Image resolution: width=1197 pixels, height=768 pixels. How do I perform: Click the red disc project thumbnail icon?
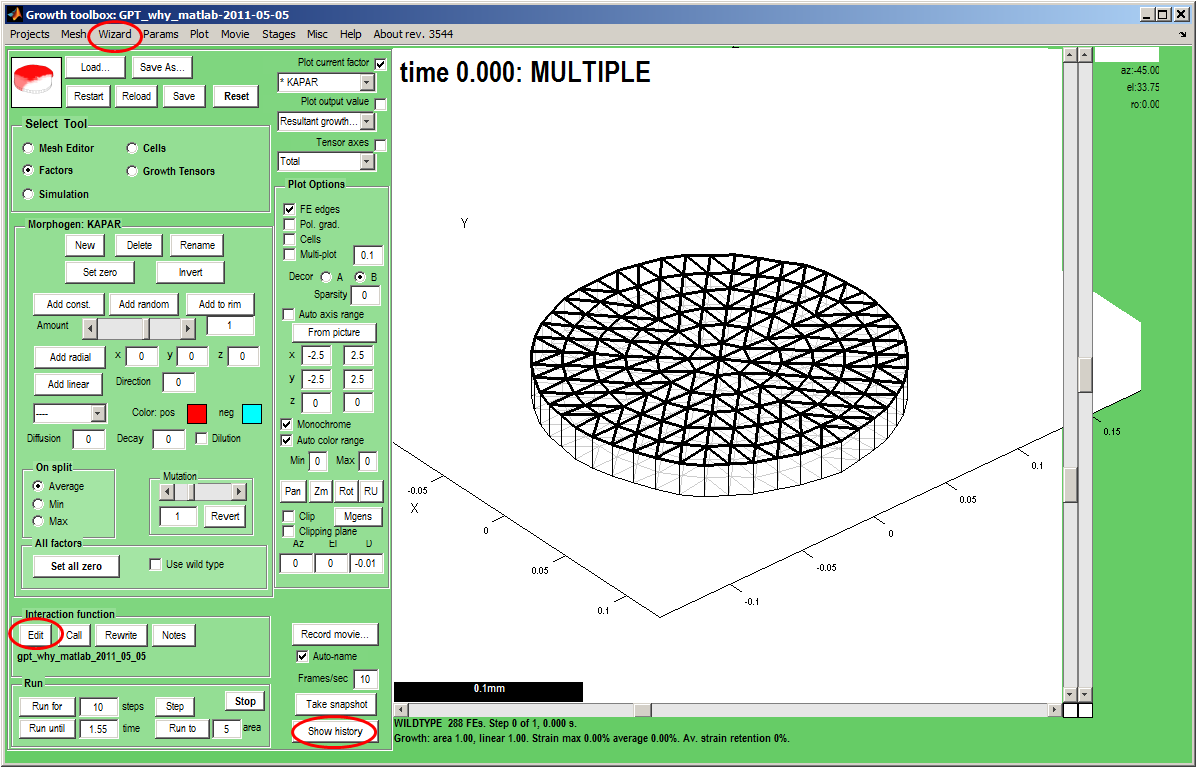[x=36, y=82]
